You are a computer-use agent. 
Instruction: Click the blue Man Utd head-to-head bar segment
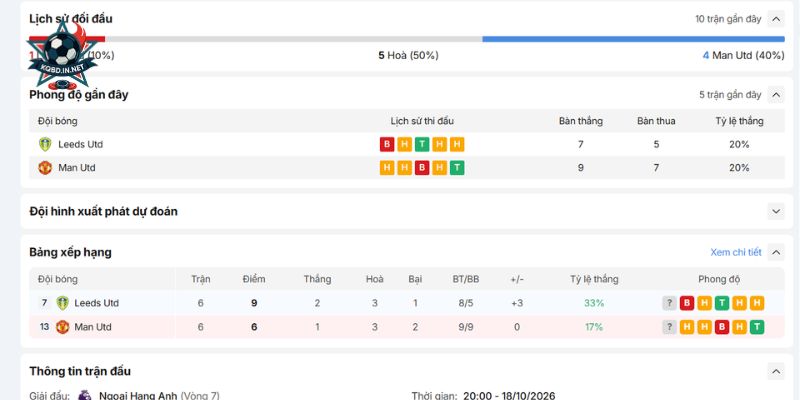pos(633,39)
